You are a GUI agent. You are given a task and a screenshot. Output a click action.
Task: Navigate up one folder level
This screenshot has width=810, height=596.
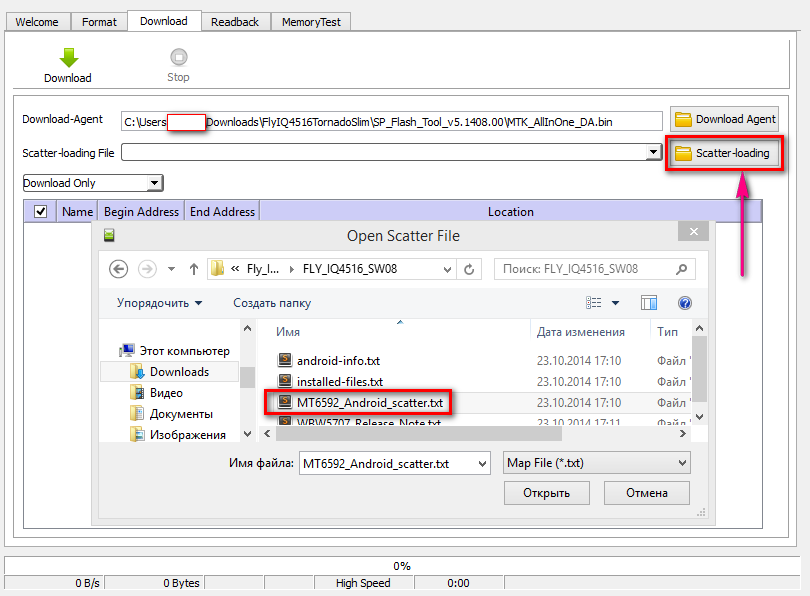point(193,269)
